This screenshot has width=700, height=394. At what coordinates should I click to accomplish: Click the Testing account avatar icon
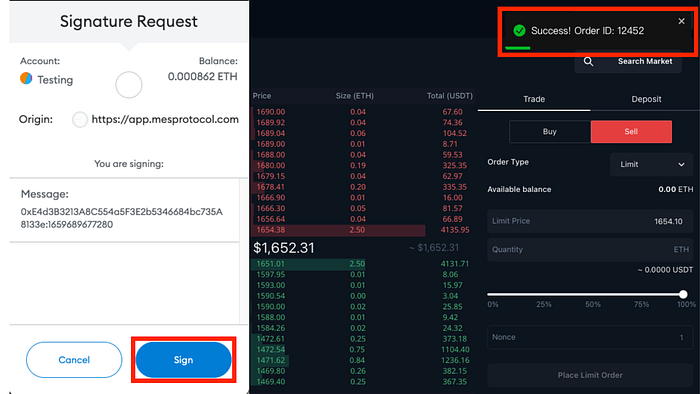(26, 79)
